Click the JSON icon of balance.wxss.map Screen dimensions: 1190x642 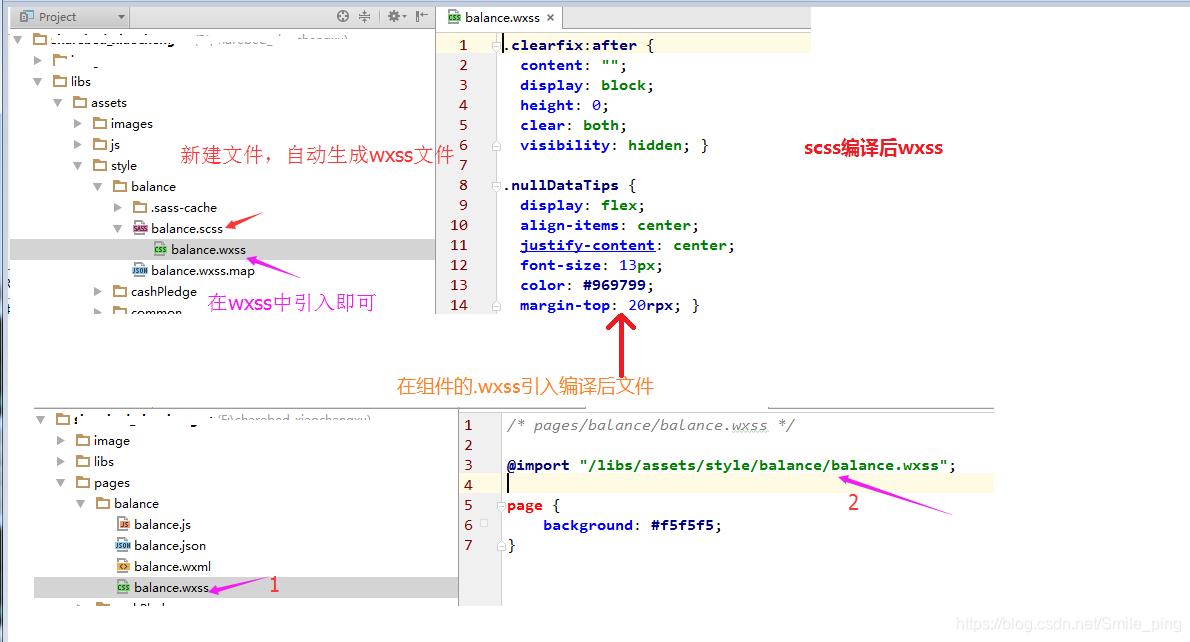pyautogui.click(x=140, y=270)
